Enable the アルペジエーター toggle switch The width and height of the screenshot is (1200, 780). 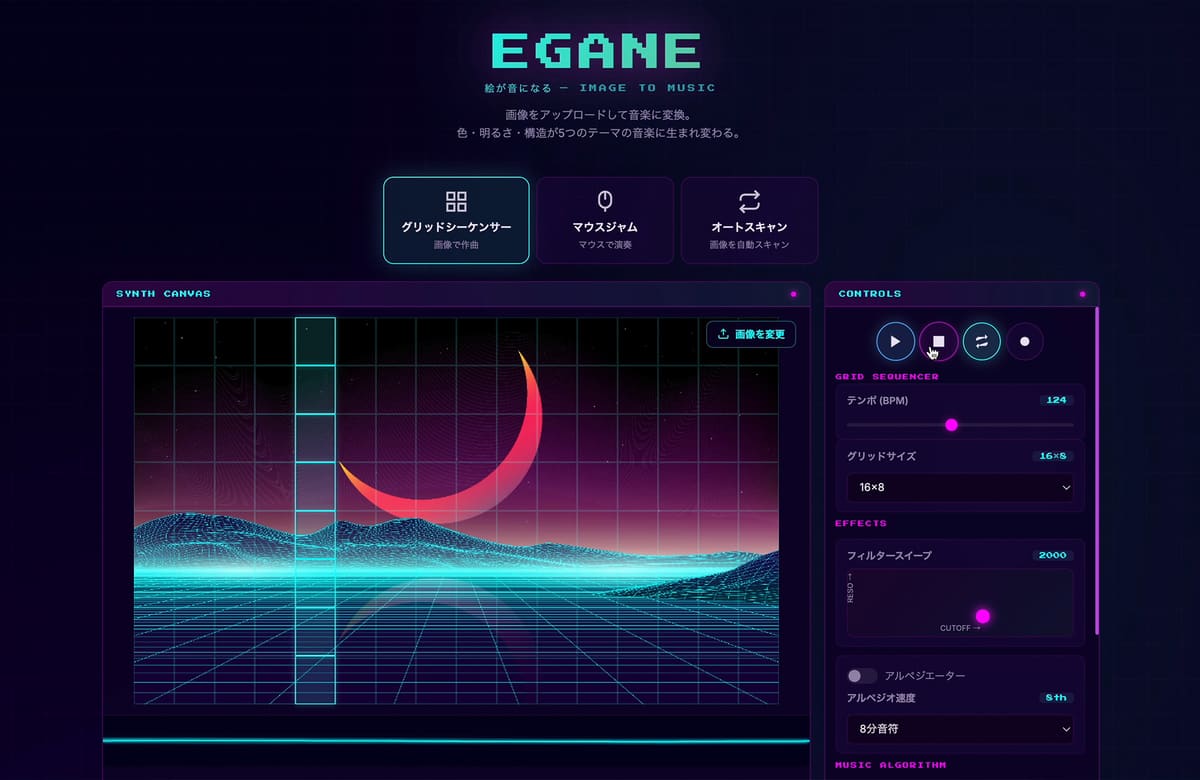861,676
